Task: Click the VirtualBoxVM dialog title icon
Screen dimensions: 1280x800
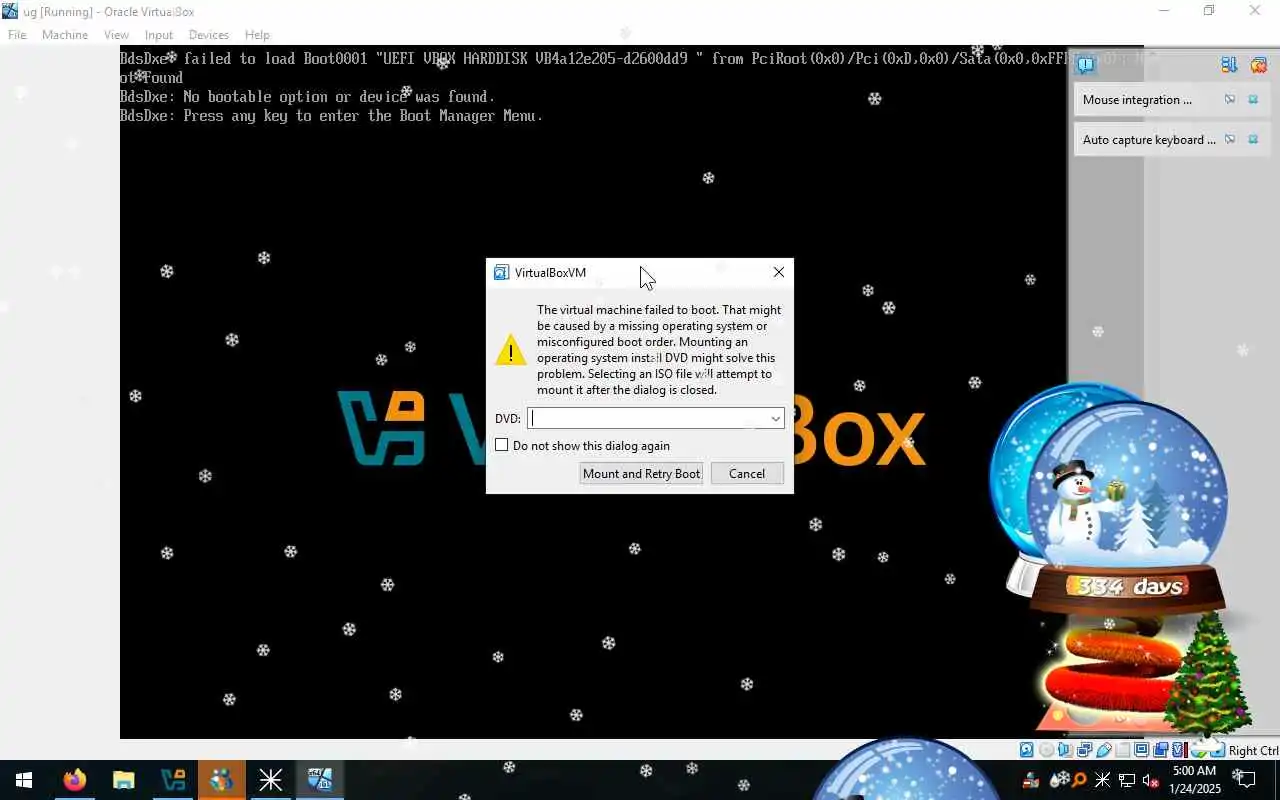Action: coord(501,272)
